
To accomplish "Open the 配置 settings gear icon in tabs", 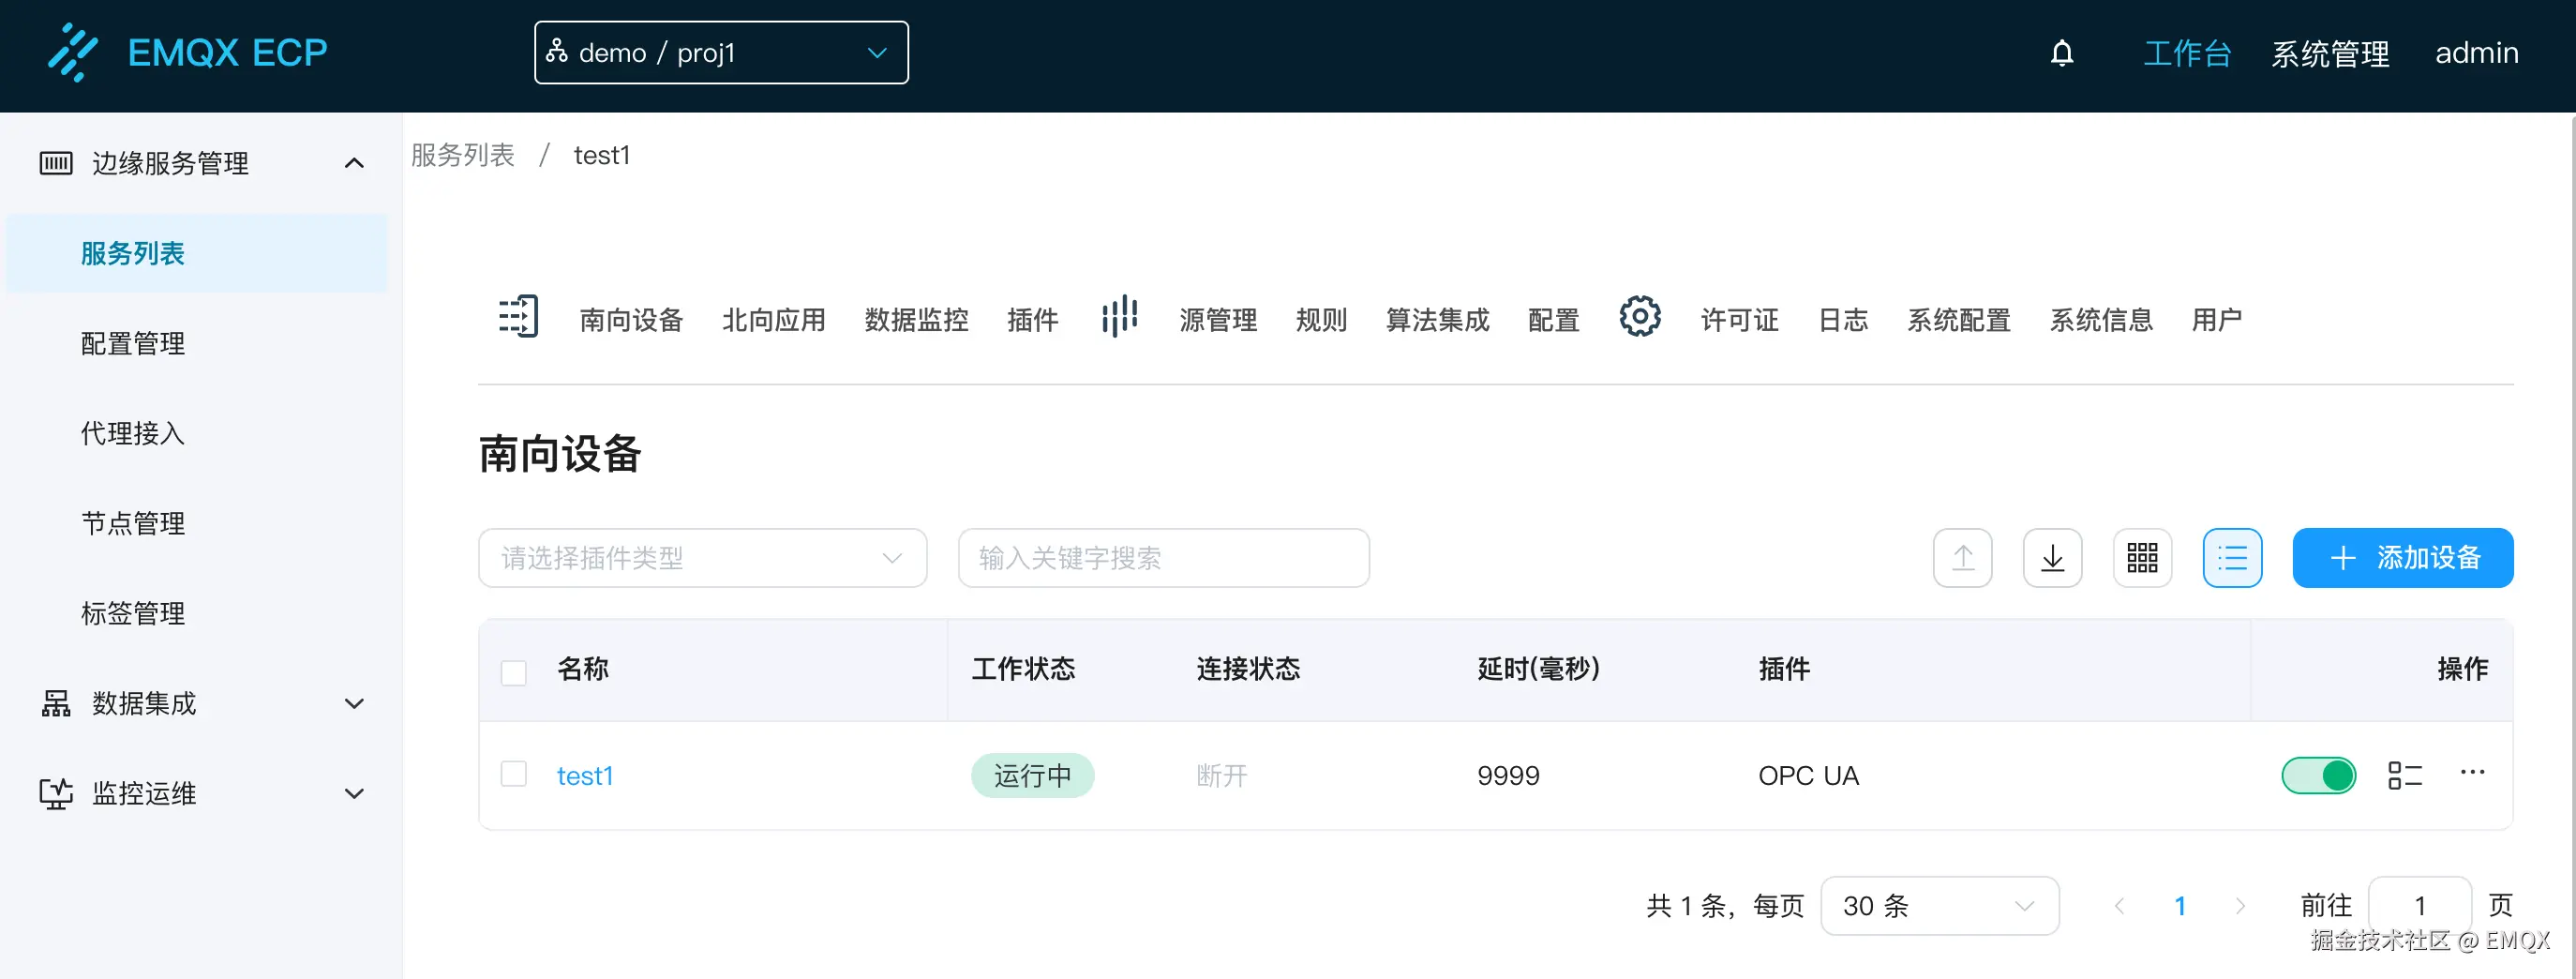I will [x=1639, y=317].
